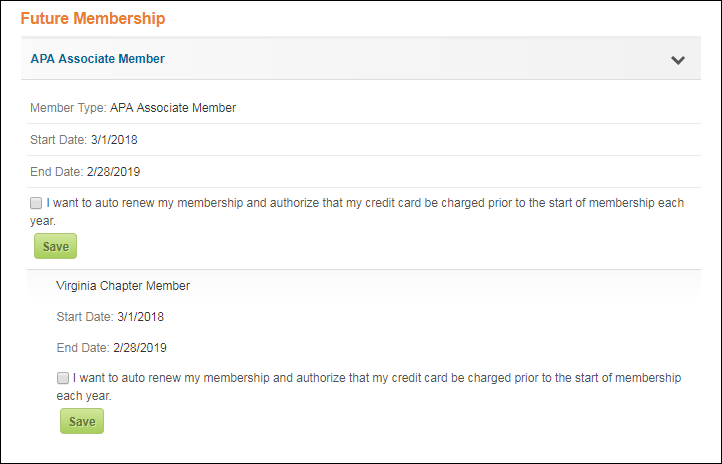
Task: Click the APA End Date value 2/28/2019
Action: click(x=113, y=172)
